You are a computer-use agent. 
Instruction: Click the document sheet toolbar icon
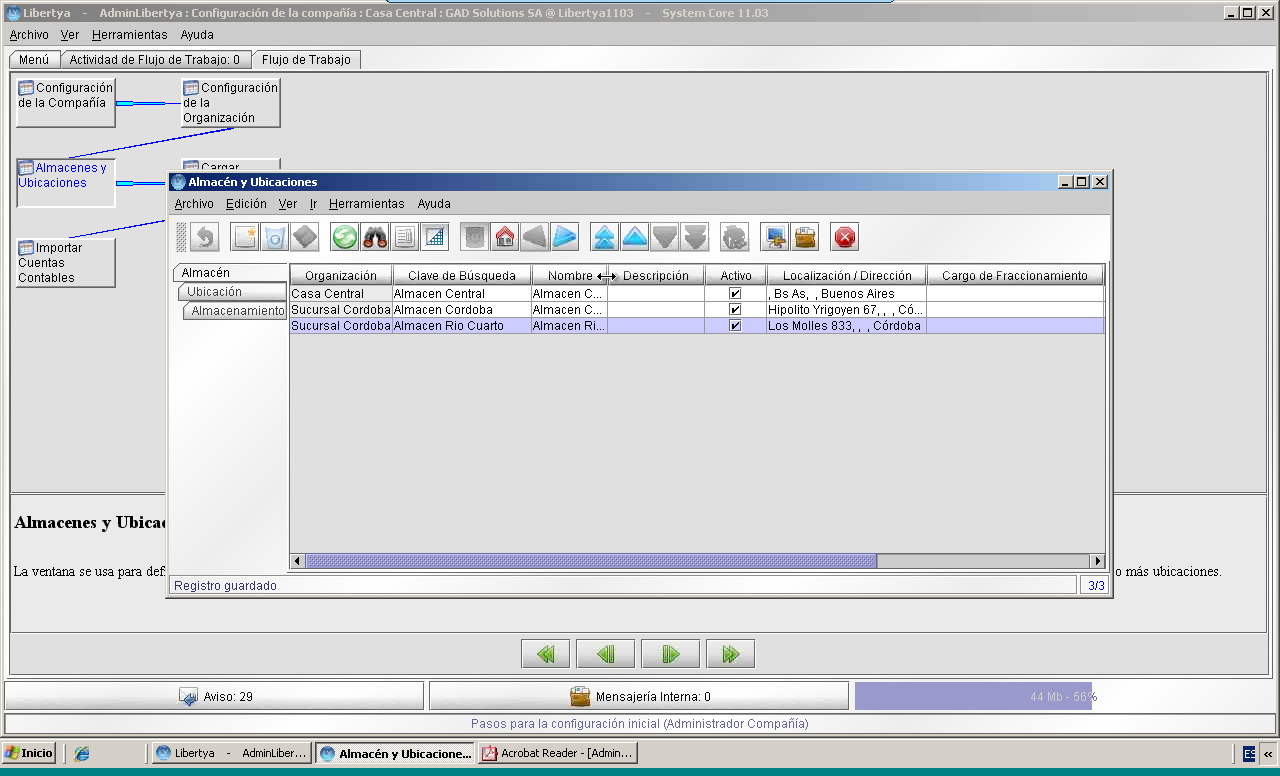tap(405, 237)
